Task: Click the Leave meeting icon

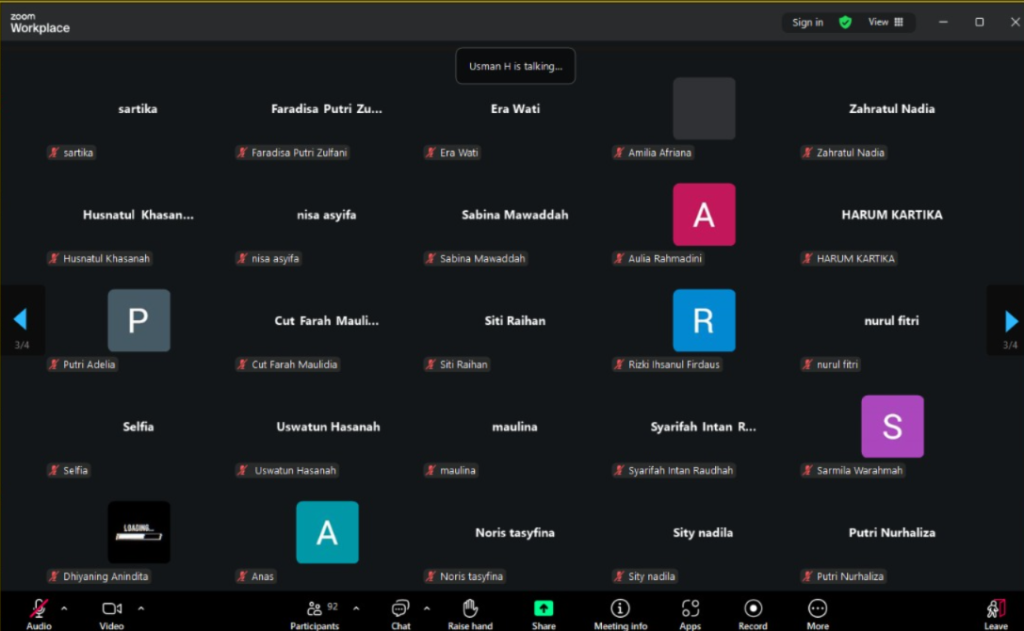Action: pyautogui.click(x=995, y=609)
